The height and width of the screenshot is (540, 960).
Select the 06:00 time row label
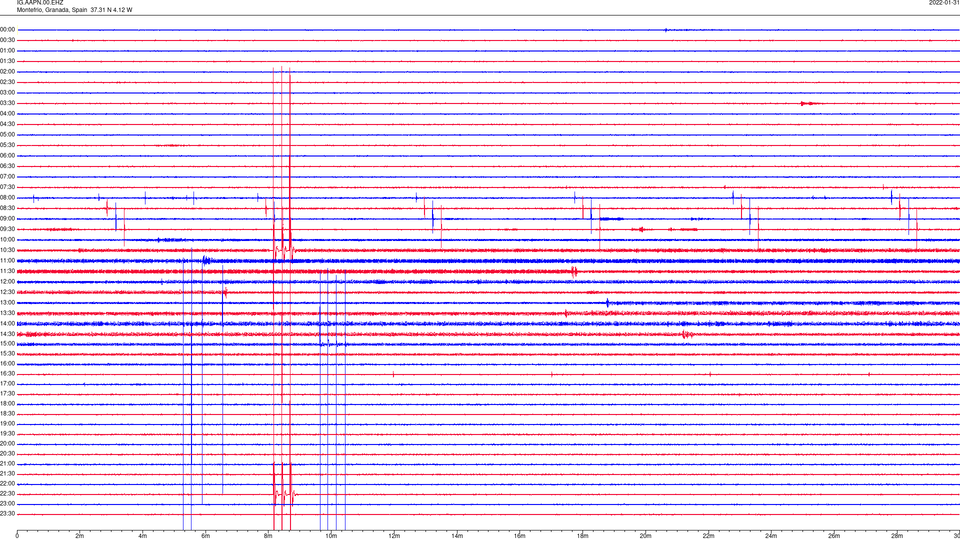7,156
